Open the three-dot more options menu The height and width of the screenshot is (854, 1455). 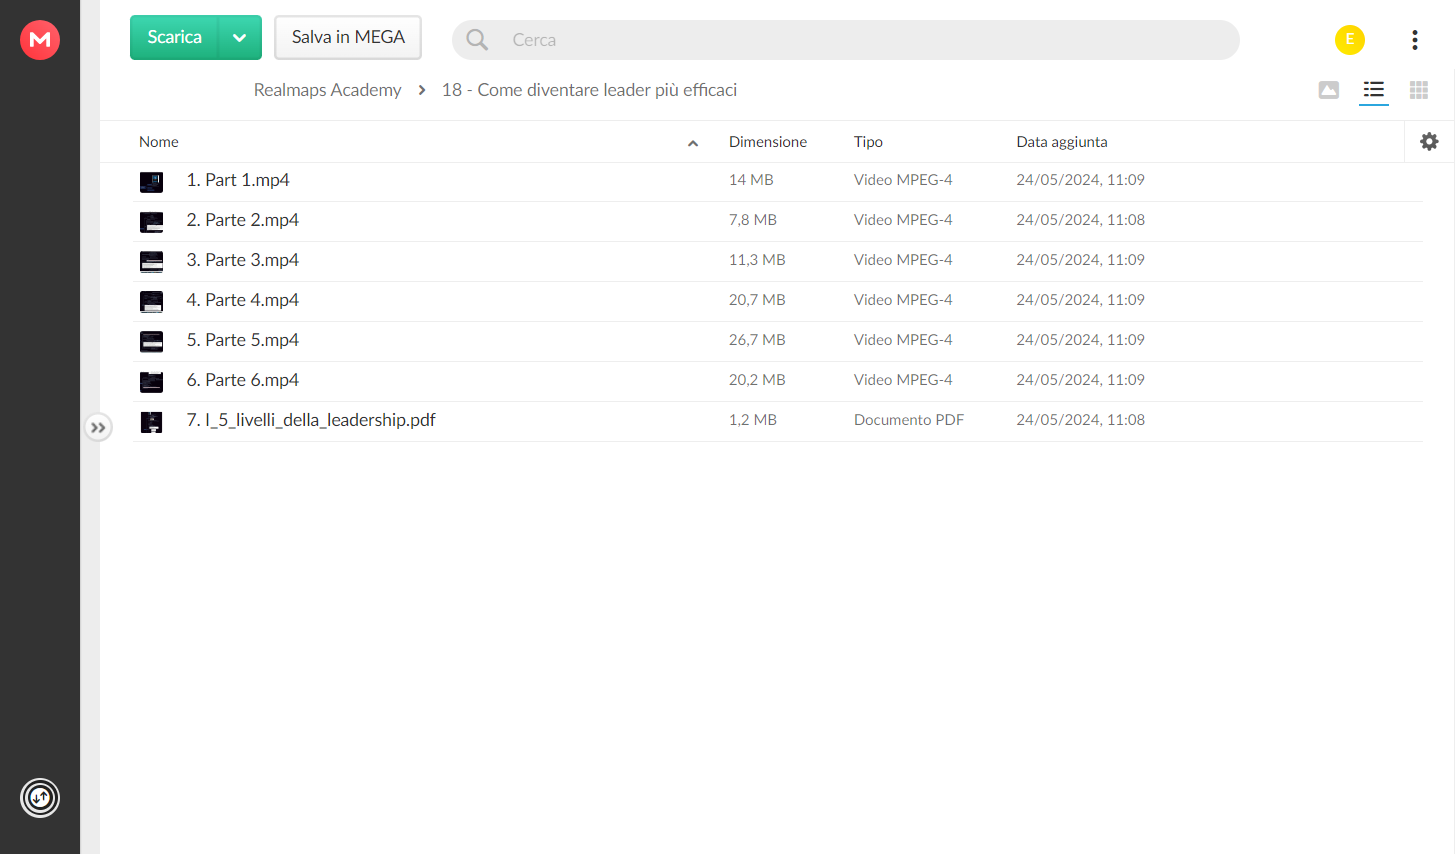point(1414,40)
